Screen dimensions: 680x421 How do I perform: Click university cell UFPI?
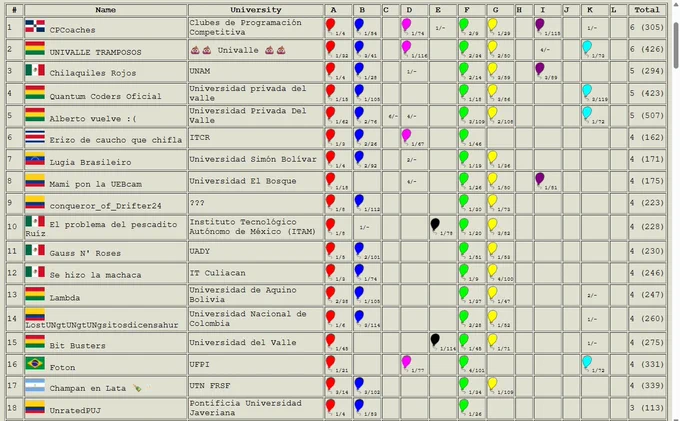256,364
